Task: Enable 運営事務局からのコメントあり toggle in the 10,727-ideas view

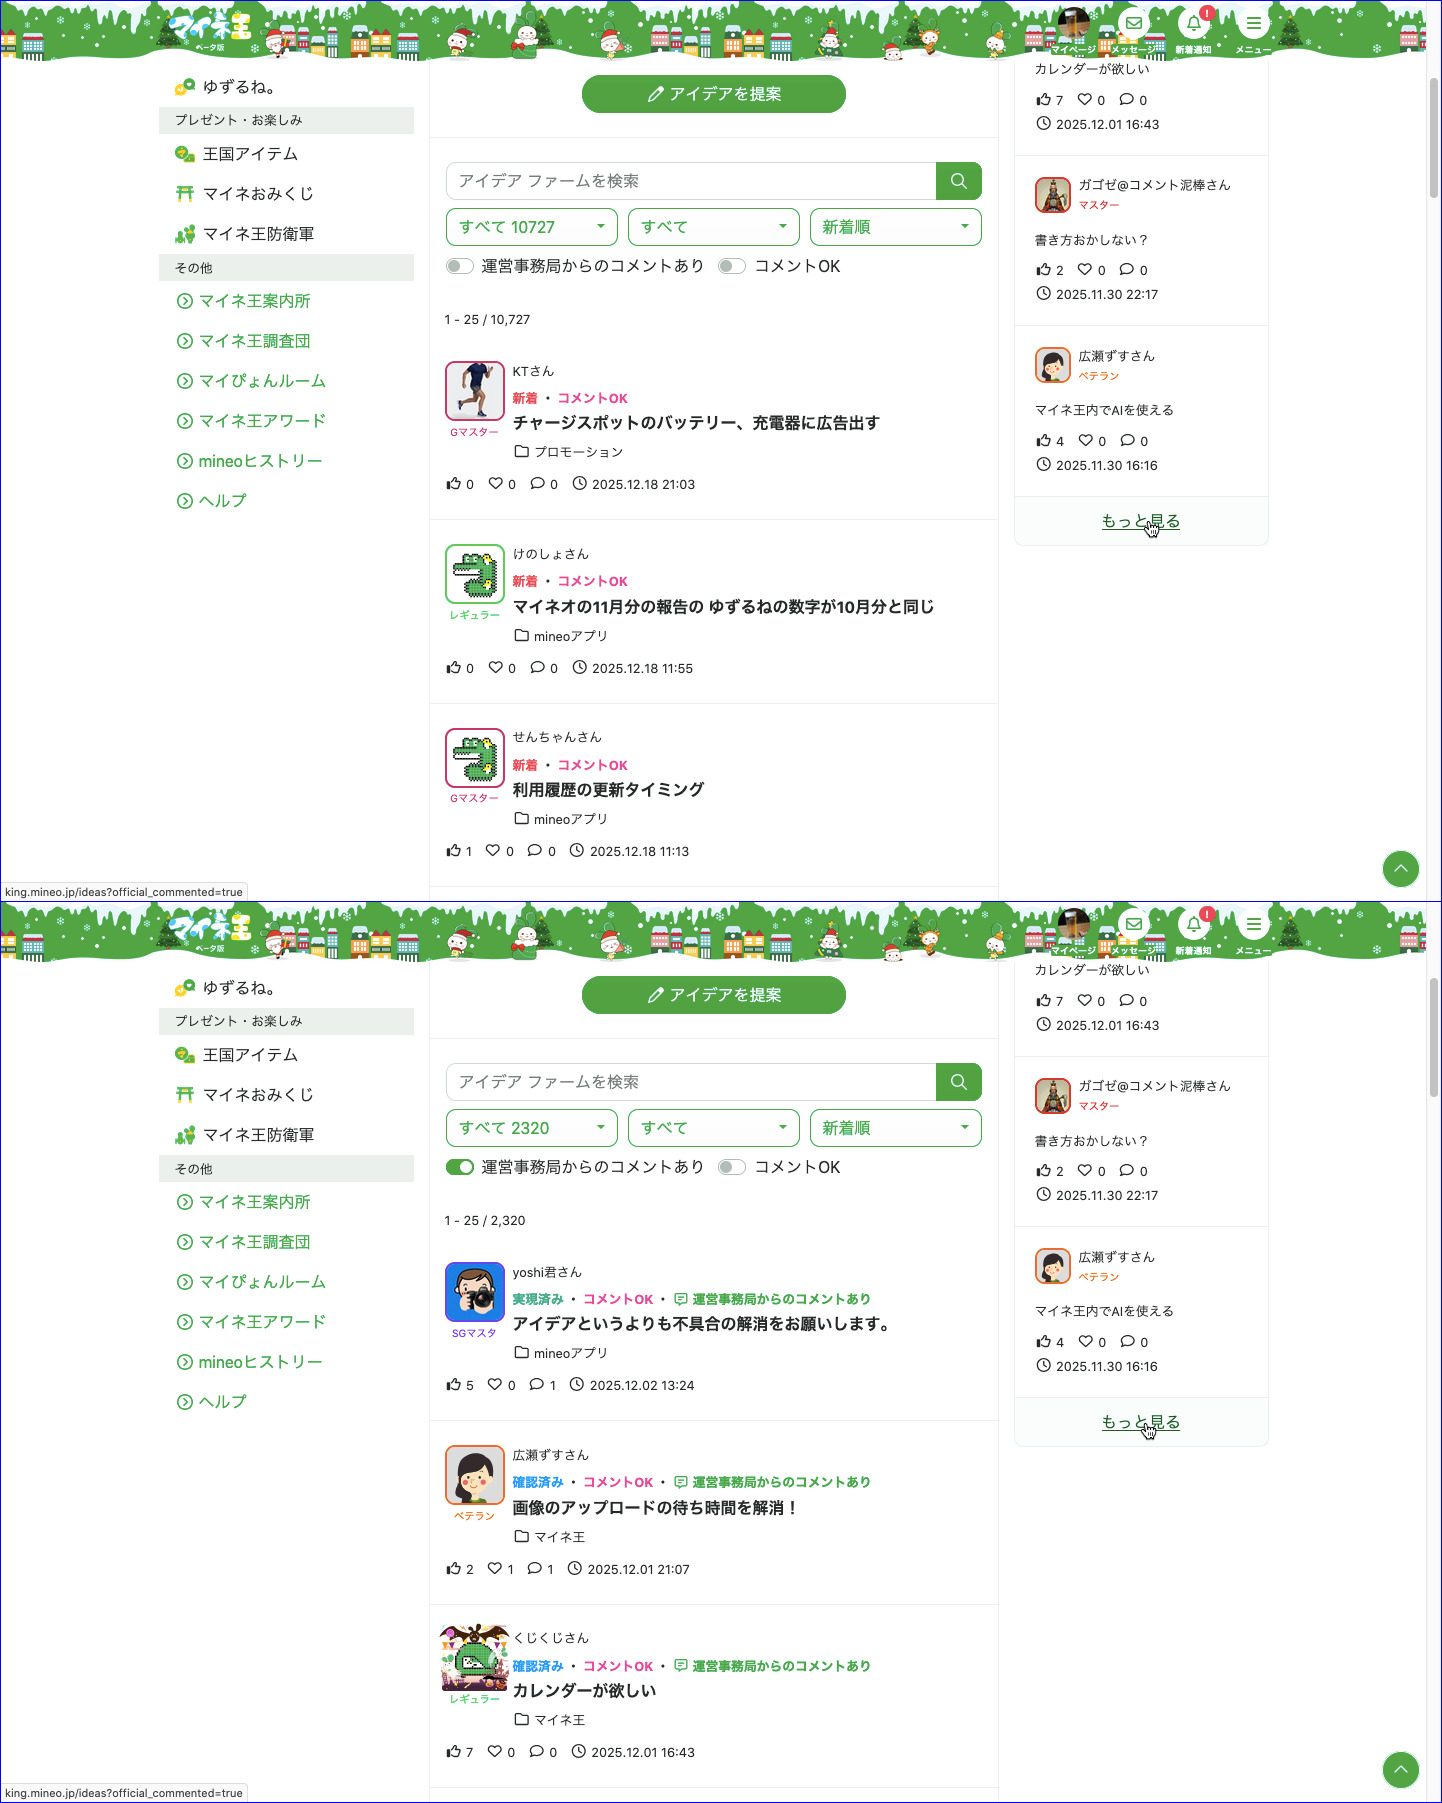Action: click(x=460, y=266)
